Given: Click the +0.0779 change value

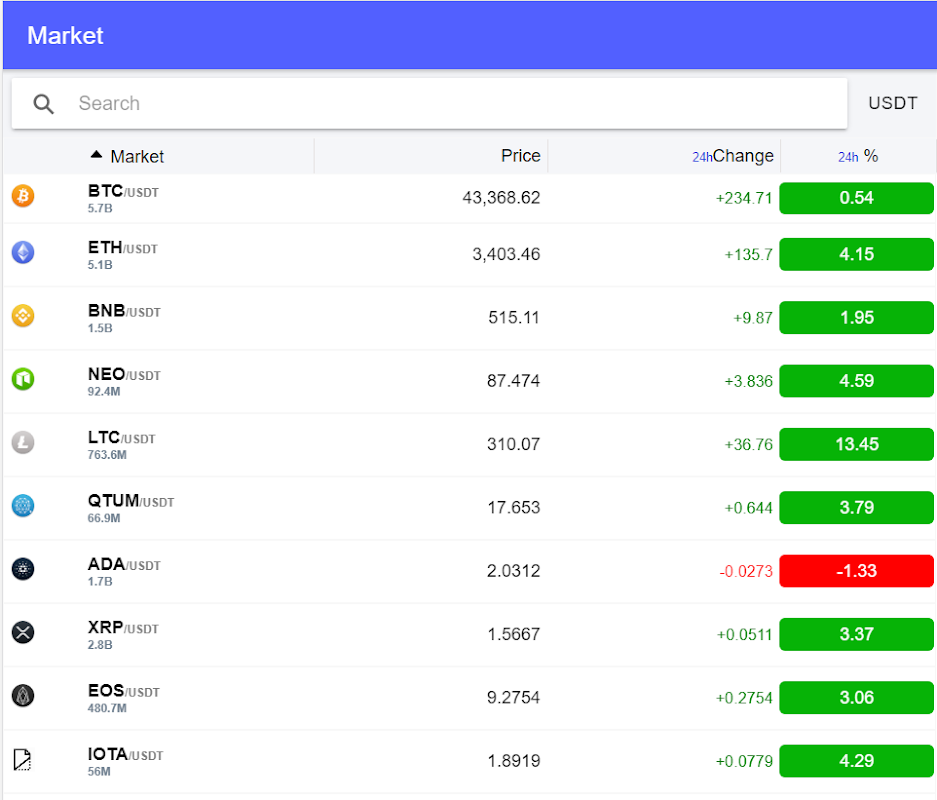Looking at the screenshot, I should 744,761.
